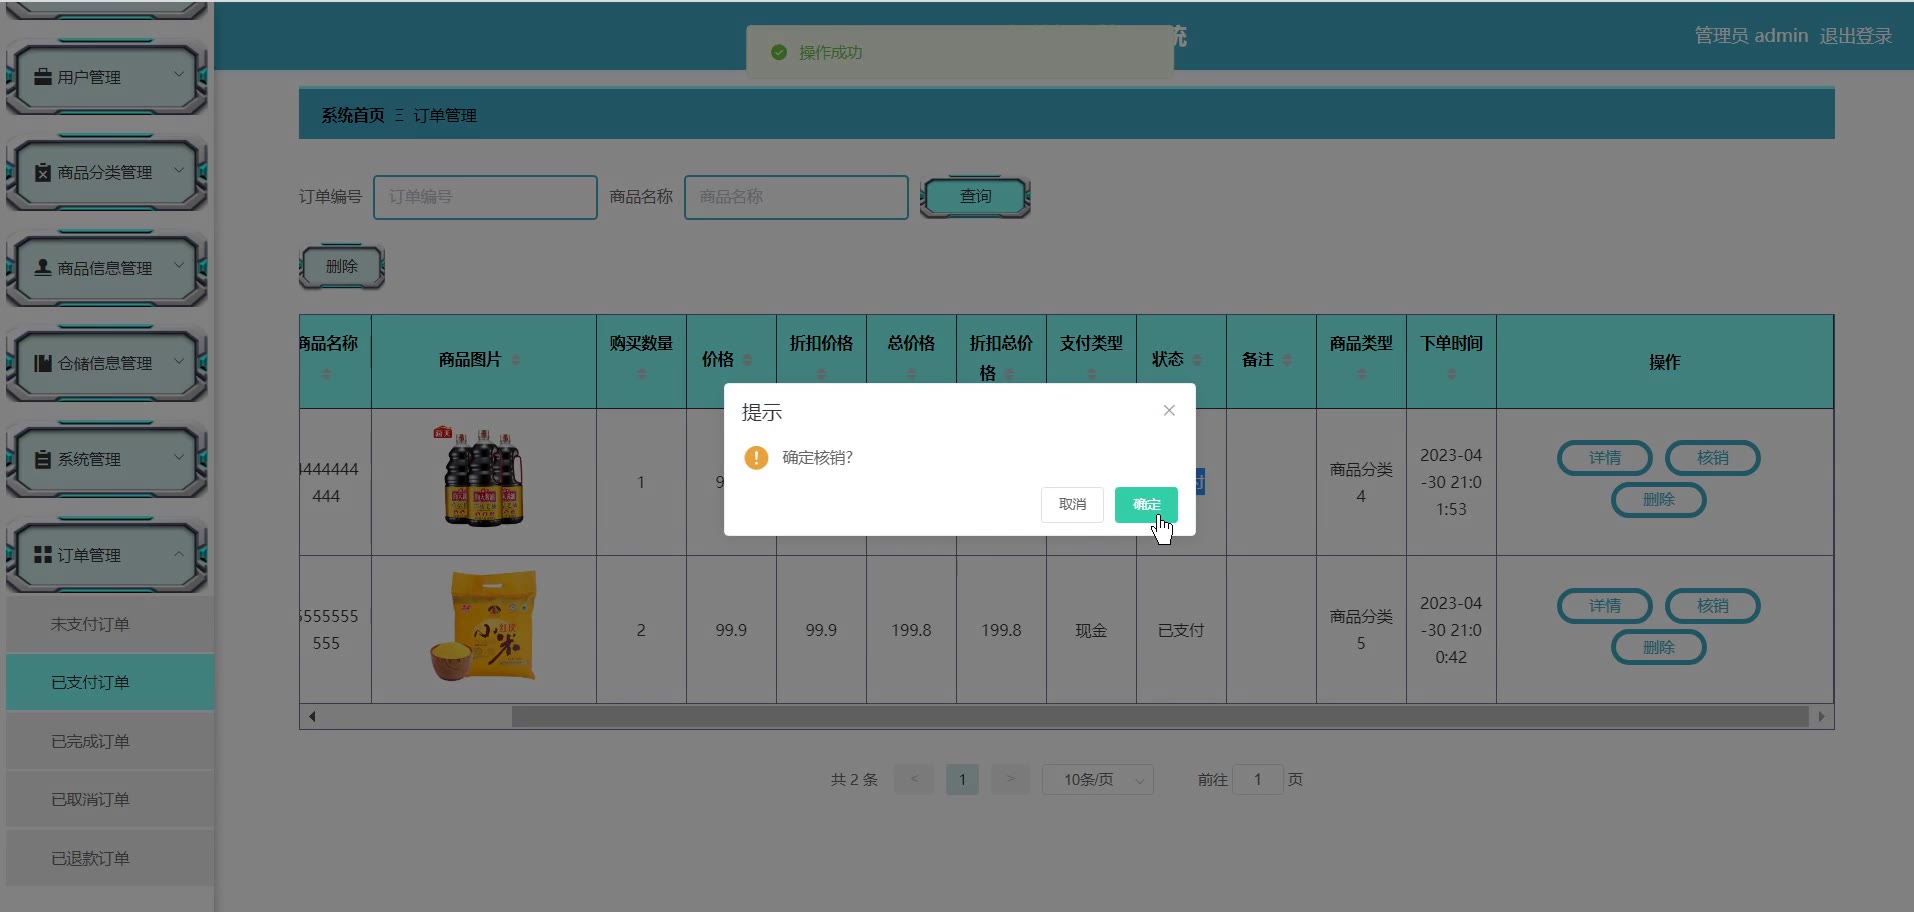Go to next page arrow
Image resolution: width=1914 pixels, height=912 pixels.
coord(1010,779)
